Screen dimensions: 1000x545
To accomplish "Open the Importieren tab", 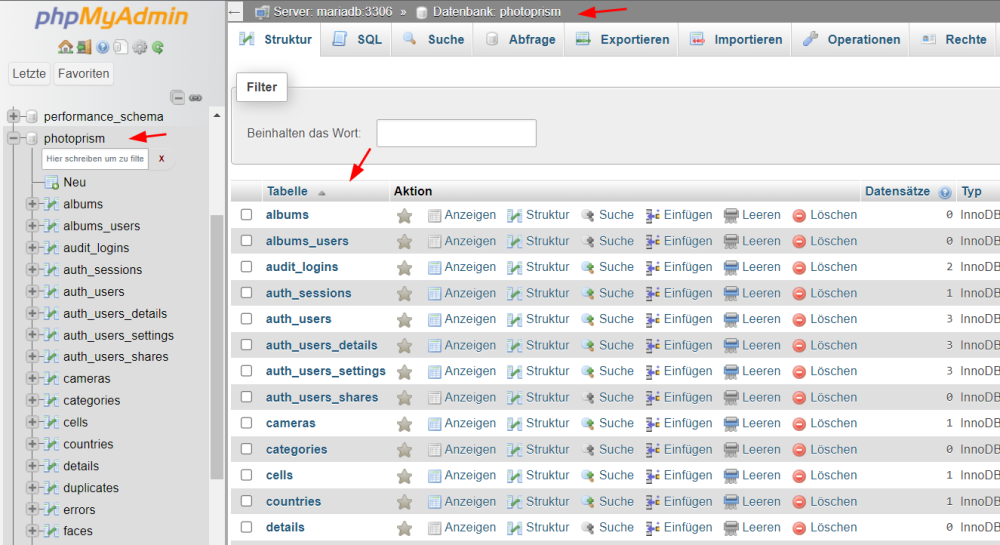I will [735, 40].
